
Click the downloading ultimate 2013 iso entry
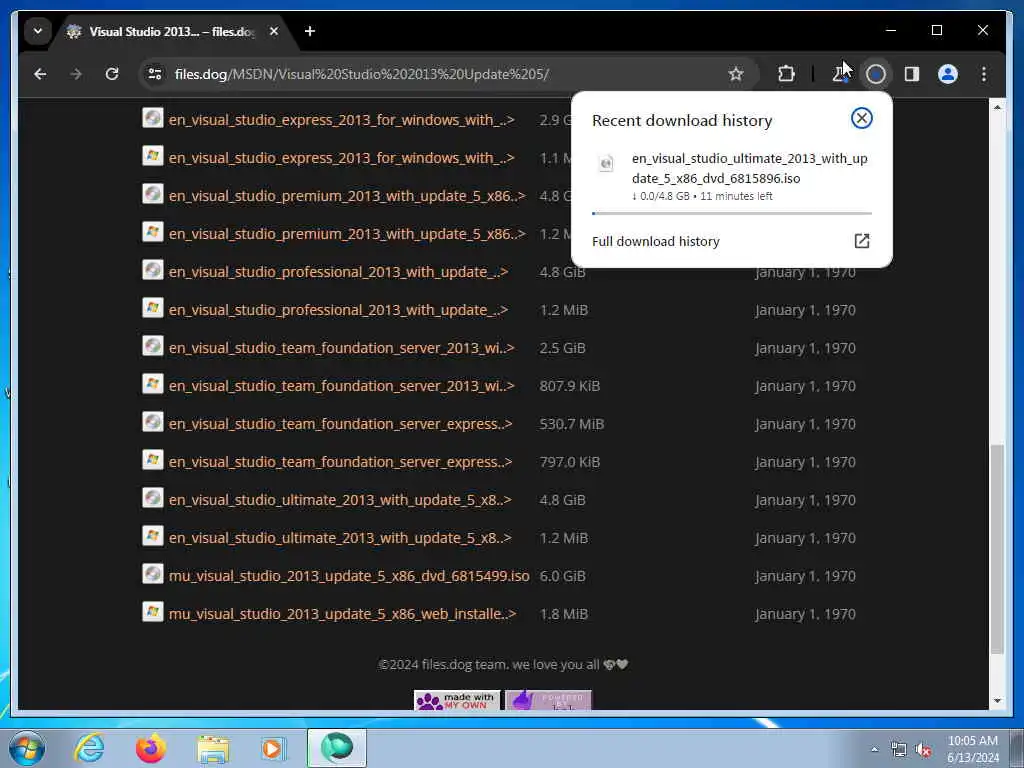pos(731,176)
